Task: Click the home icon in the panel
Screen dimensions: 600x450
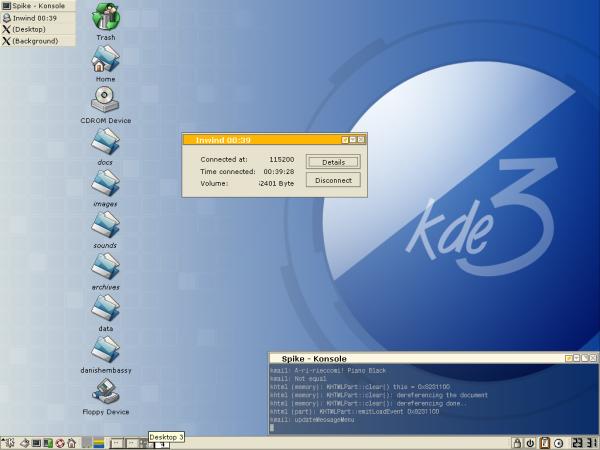Action: pos(72,443)
